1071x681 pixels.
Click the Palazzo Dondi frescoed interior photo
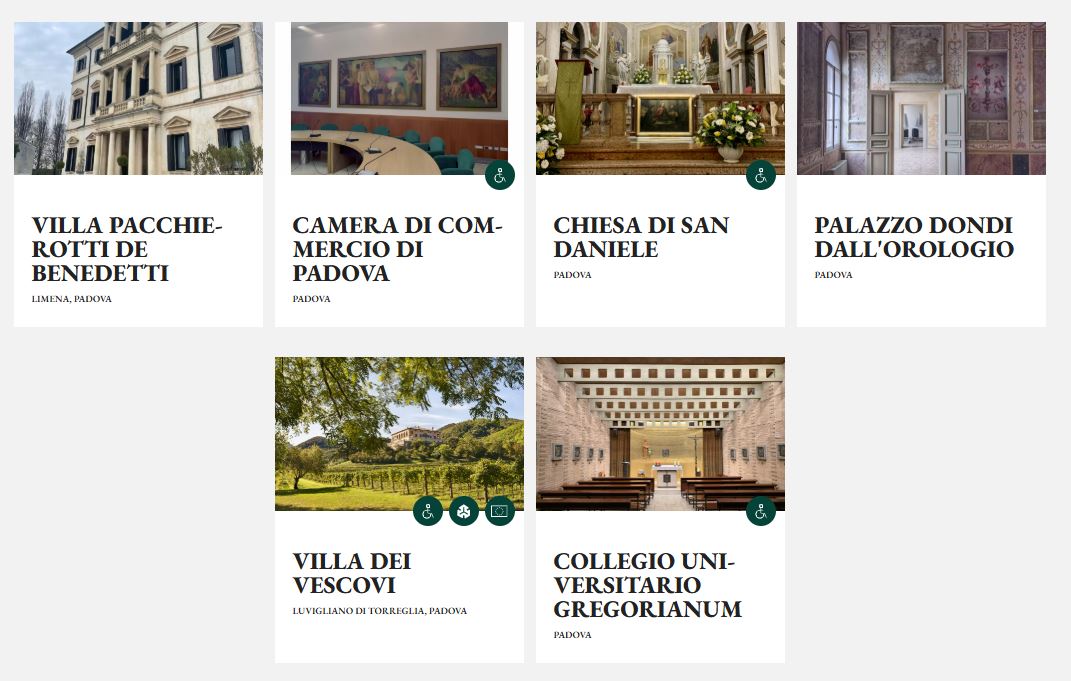(921, 98)
